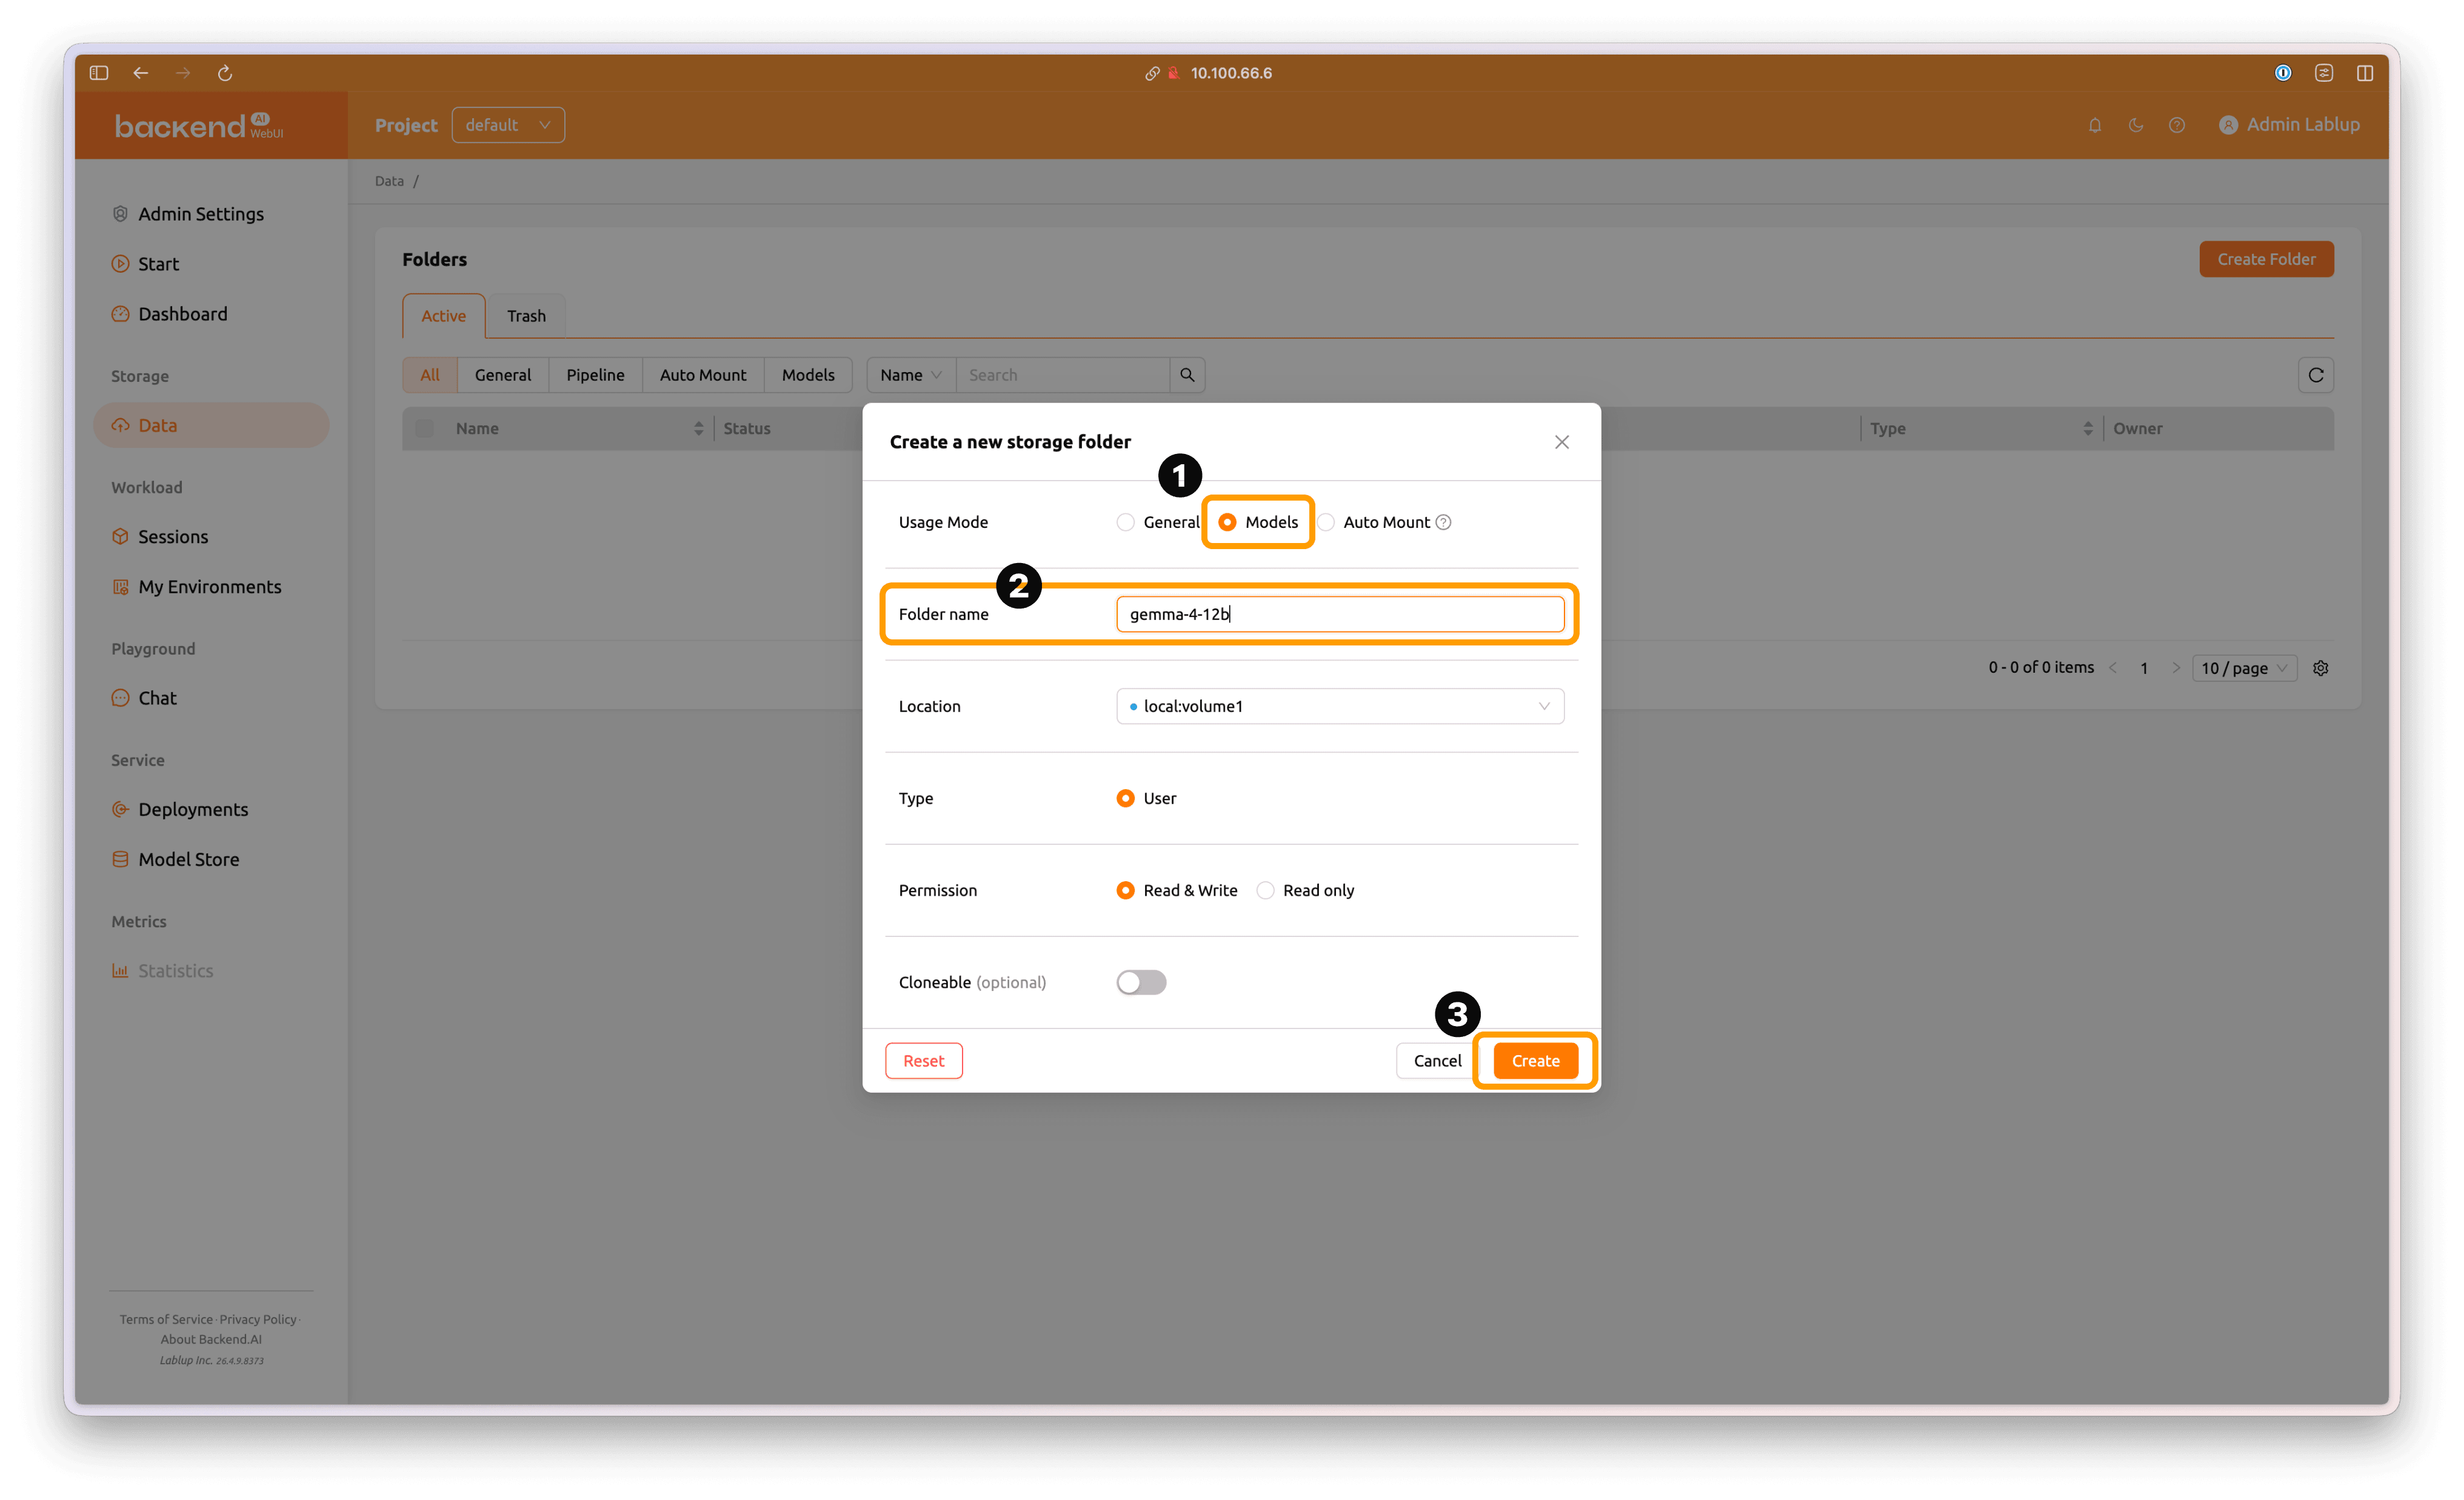Image resolution: width=2464 pixels, height=1500 pixels.
Task: Switch to the Active folders tab
Action: point(443,316)
